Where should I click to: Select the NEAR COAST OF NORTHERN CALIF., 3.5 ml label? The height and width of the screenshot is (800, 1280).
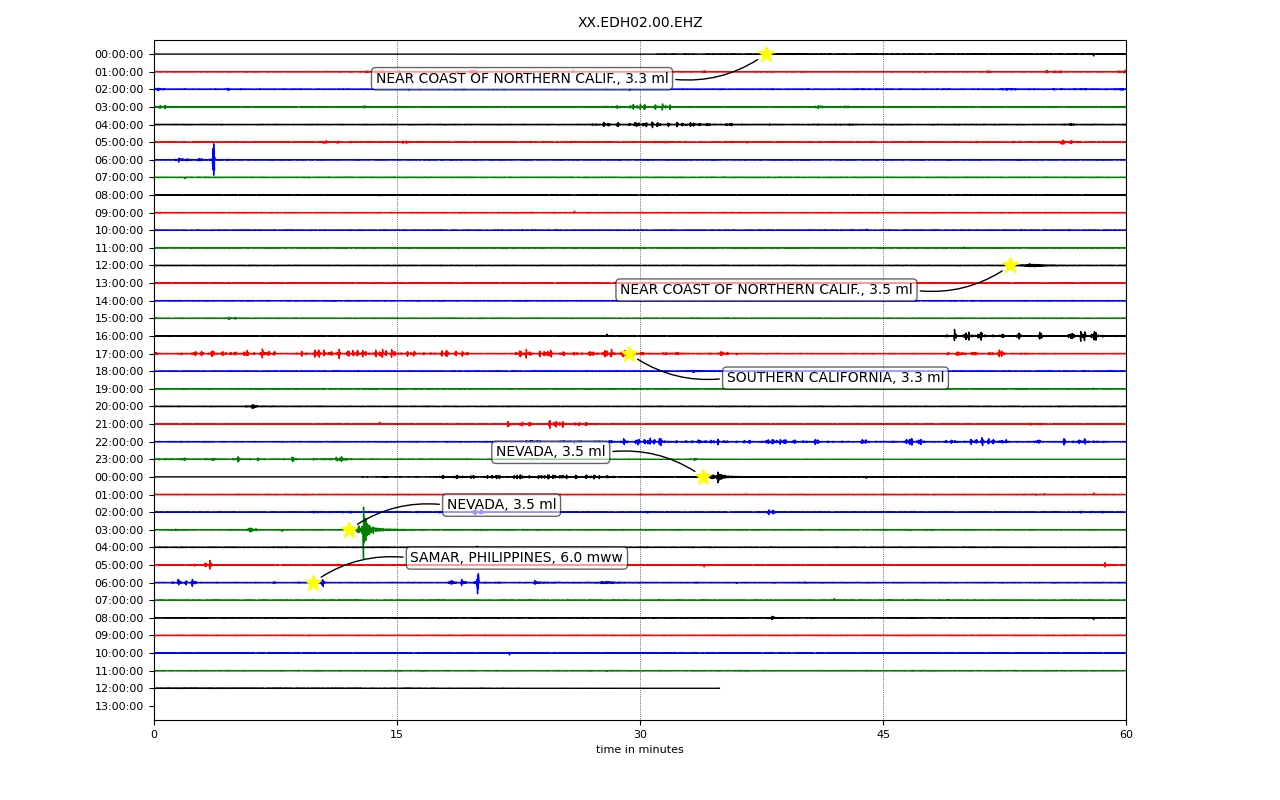tap(766, 290)
